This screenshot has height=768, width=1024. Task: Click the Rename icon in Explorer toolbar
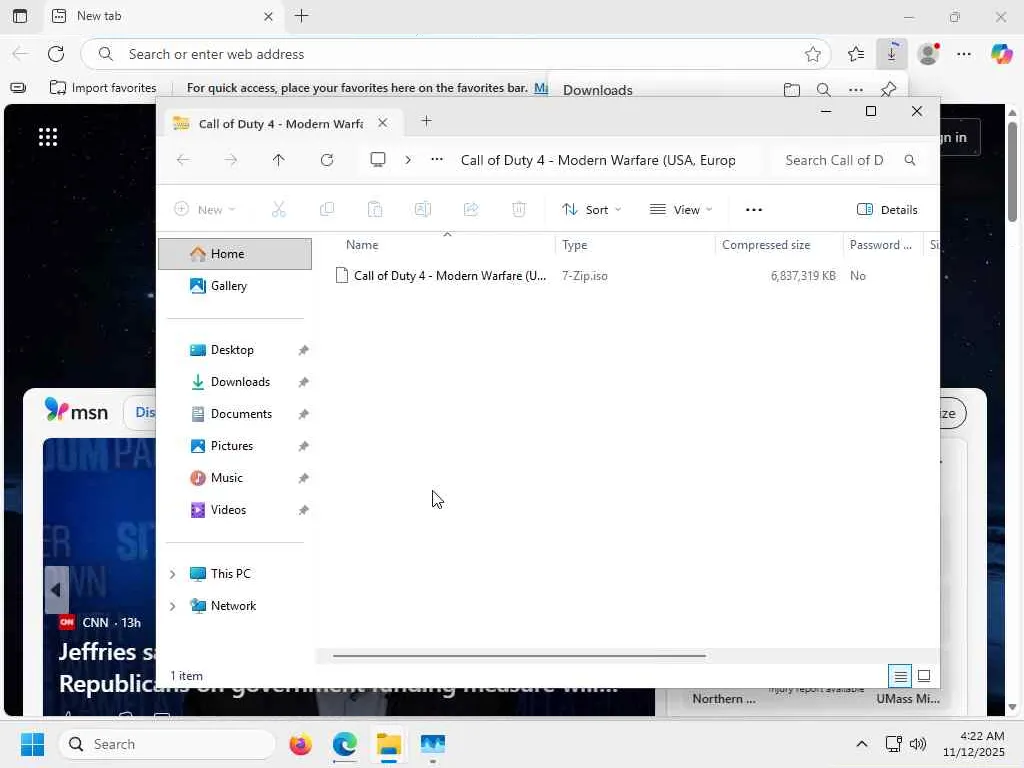[x=423, y=210]
